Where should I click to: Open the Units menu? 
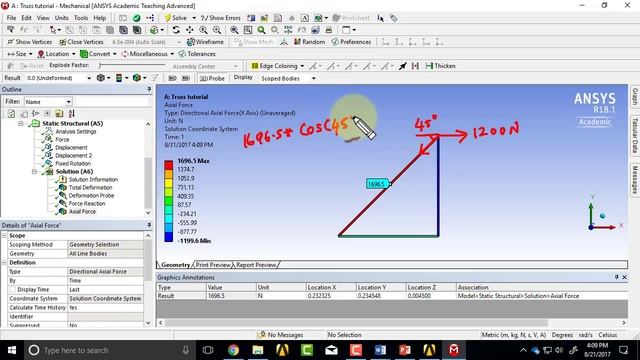(62, 18)
